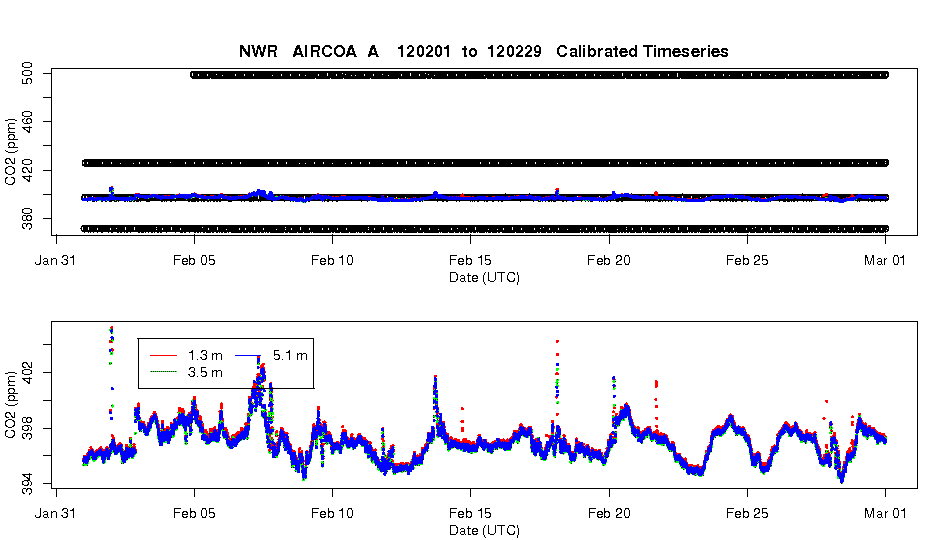Click the 'Date (UTC)' label under the lower chart
This screenshot has width=936, height=540.
pos(484,530)
